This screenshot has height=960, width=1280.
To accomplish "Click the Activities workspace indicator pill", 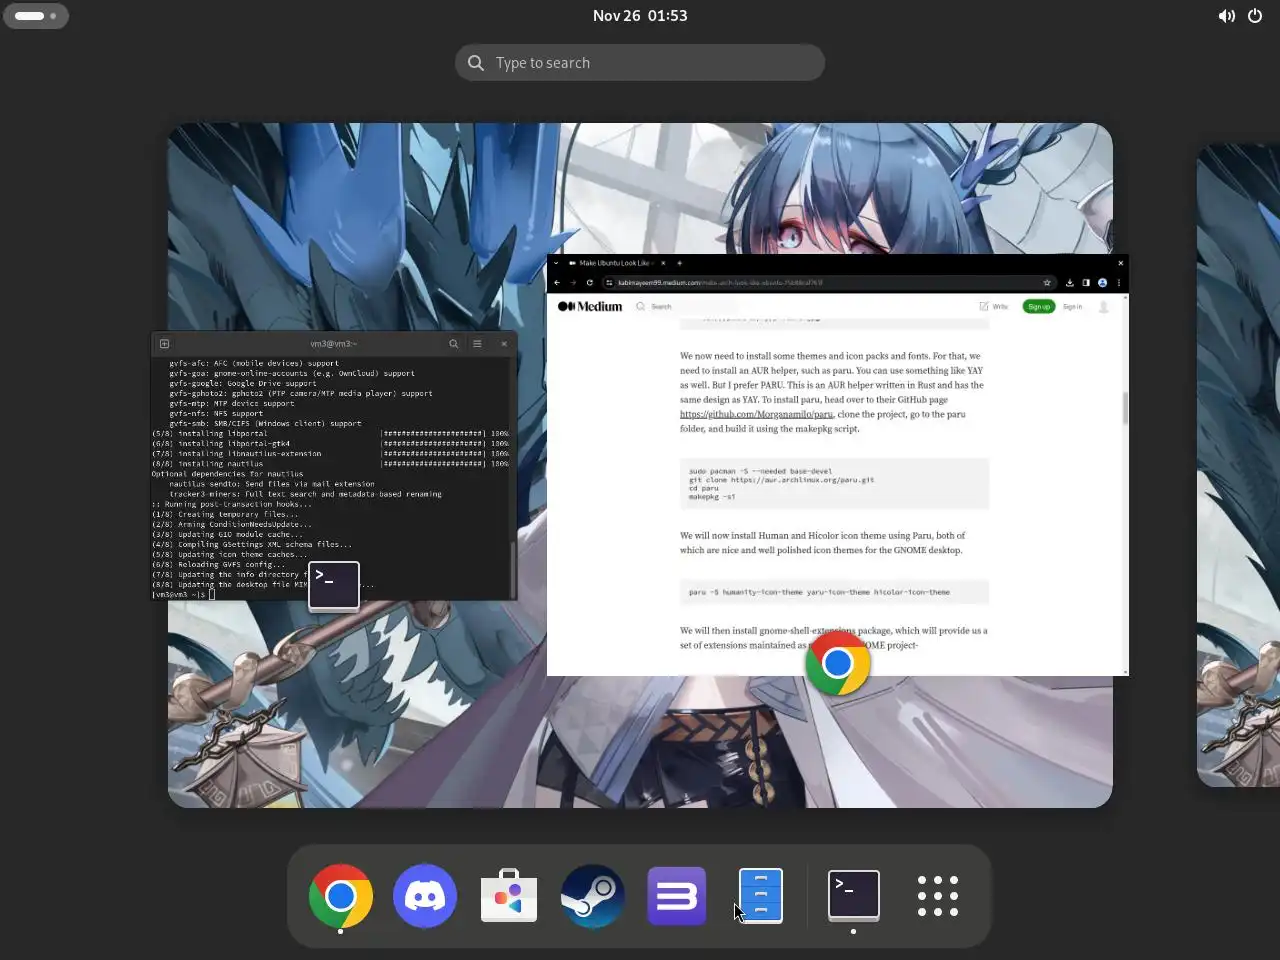I will point(36,16).
